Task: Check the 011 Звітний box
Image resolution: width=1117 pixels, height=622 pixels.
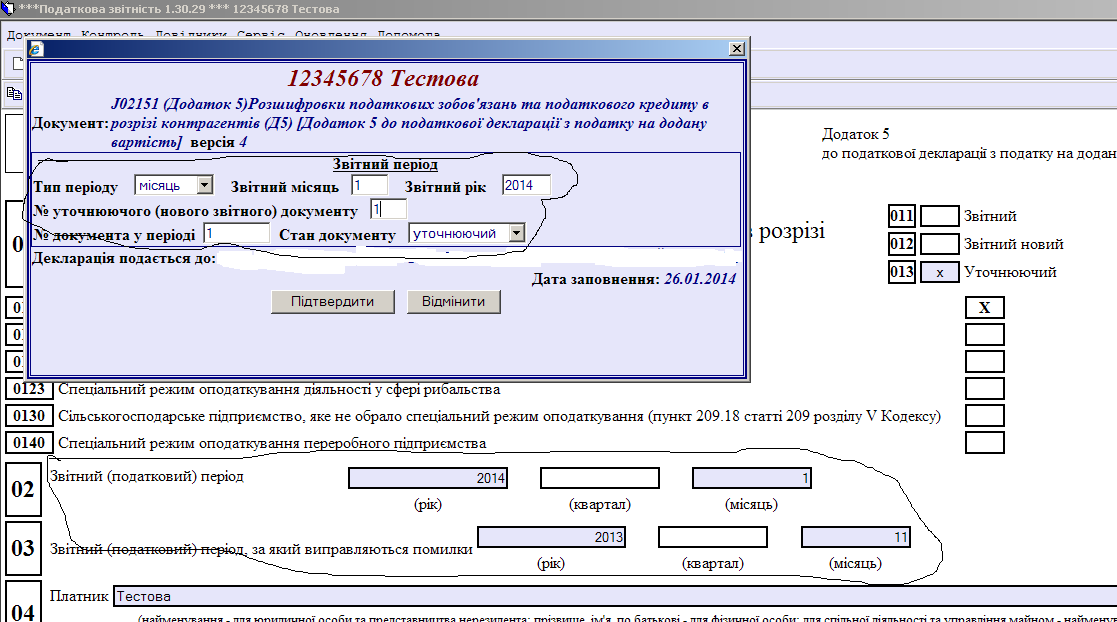Action: tap(939, 216)
